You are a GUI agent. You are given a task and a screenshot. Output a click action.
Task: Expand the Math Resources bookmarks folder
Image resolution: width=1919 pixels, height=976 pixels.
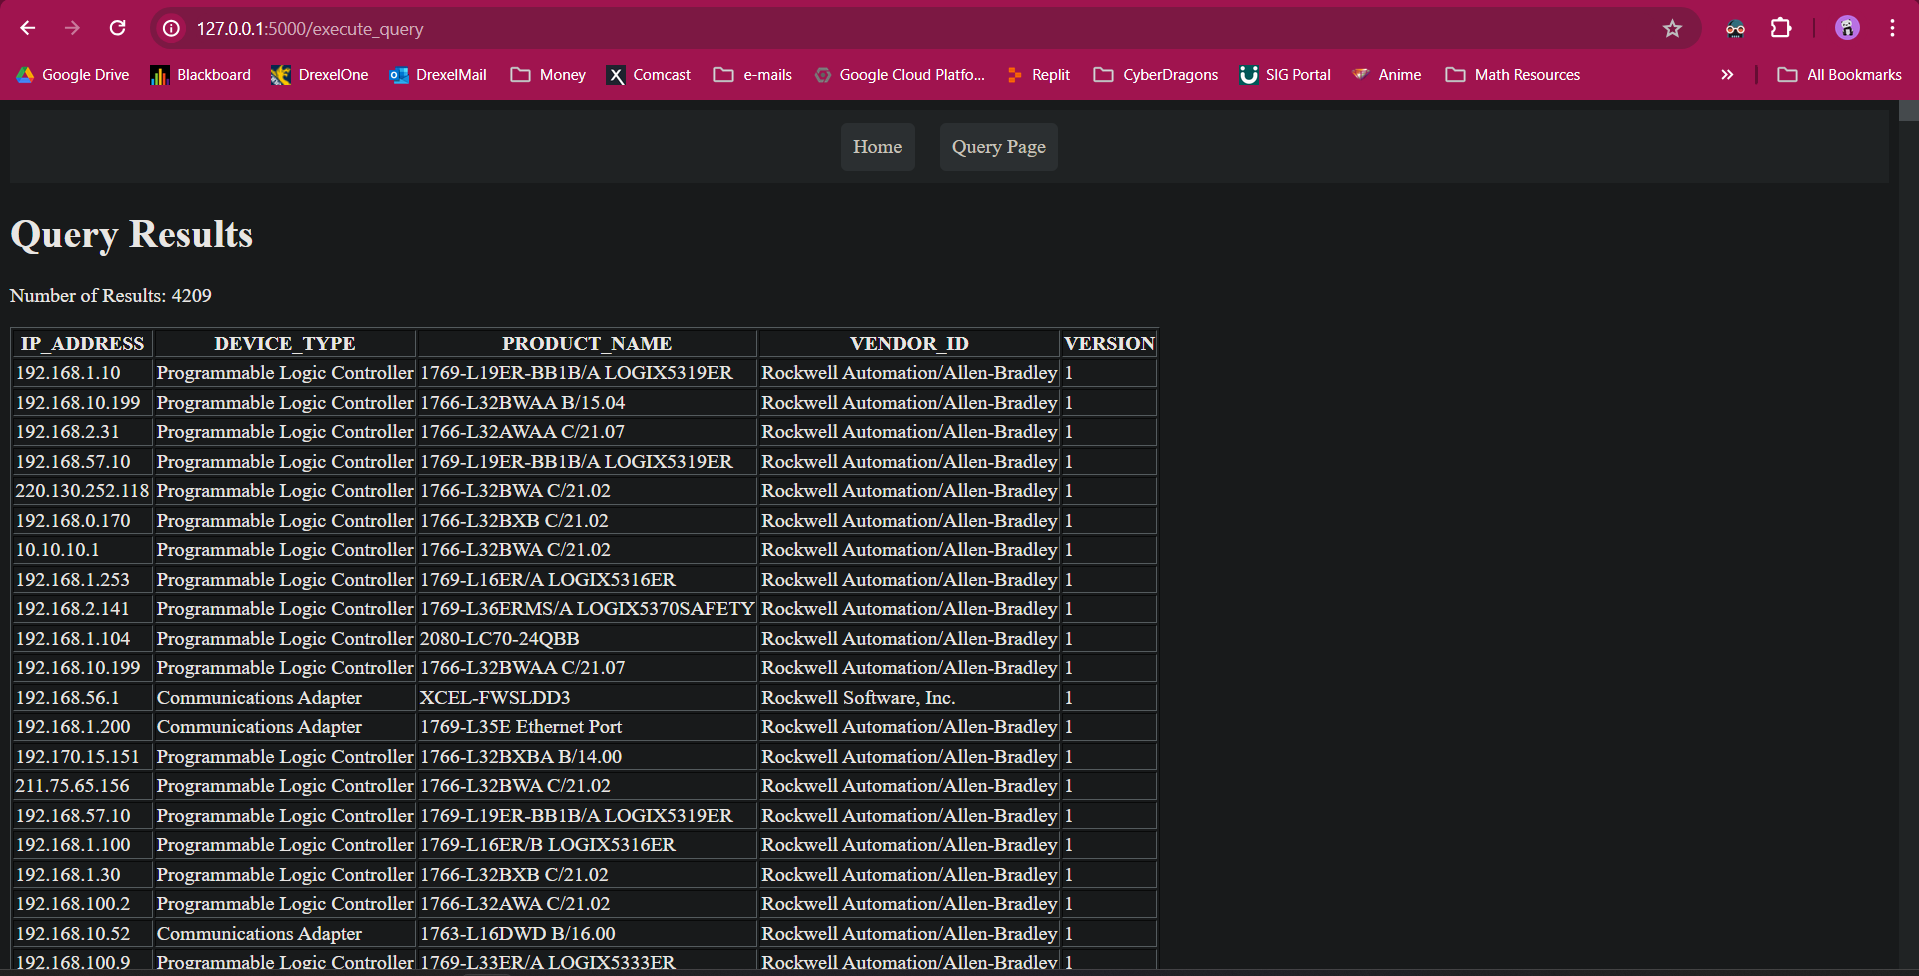(x=1513, y=75)
